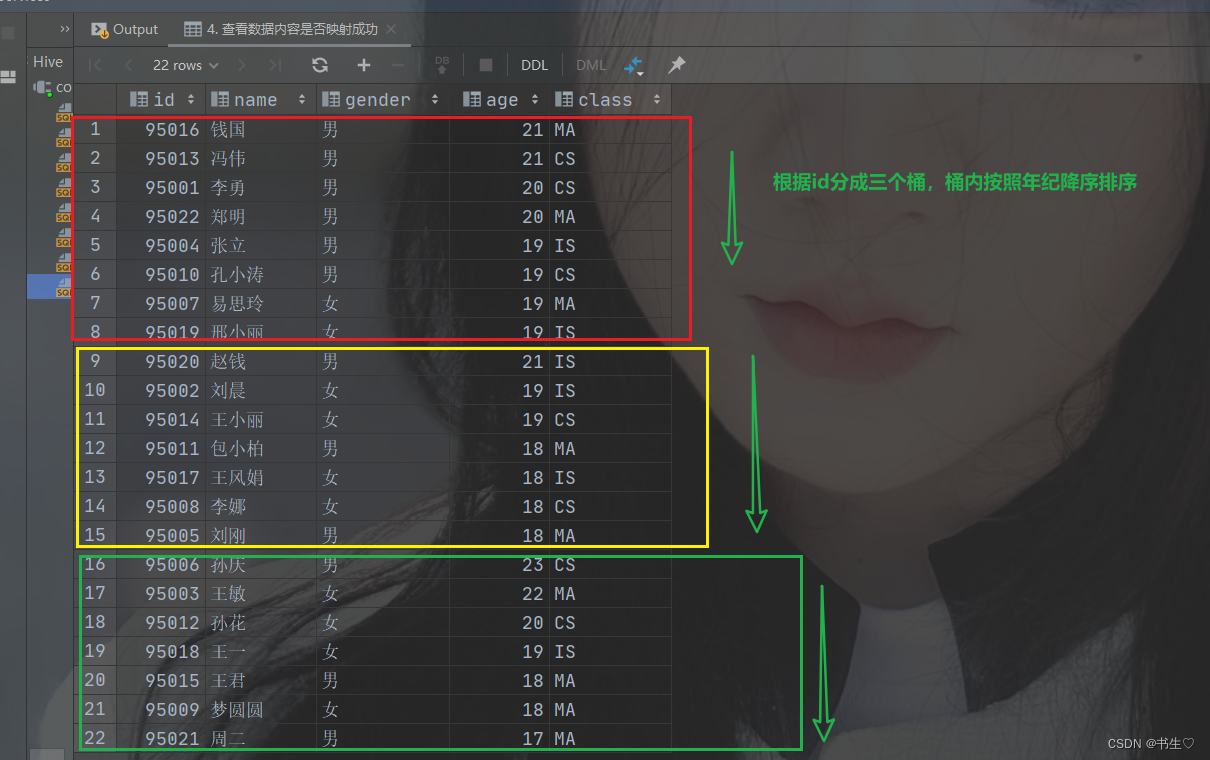Click the id cell 95022
1210x760 pixels.
[161, 216]
